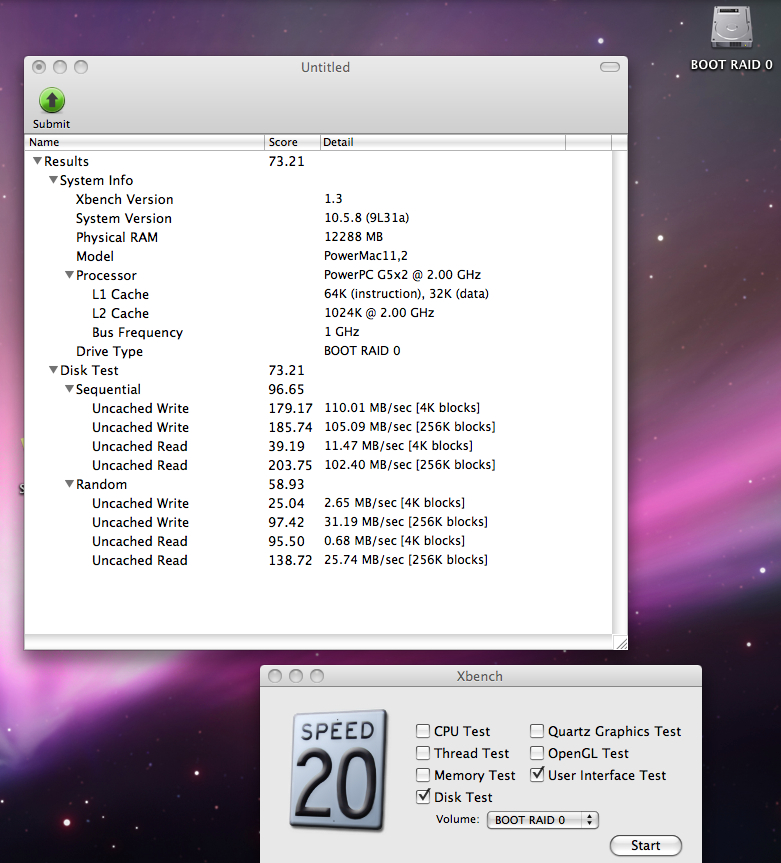Click the 0.68 MB/sec [4K blocks] detail
This screenshot has height=863, width=781.
point(394,541)
